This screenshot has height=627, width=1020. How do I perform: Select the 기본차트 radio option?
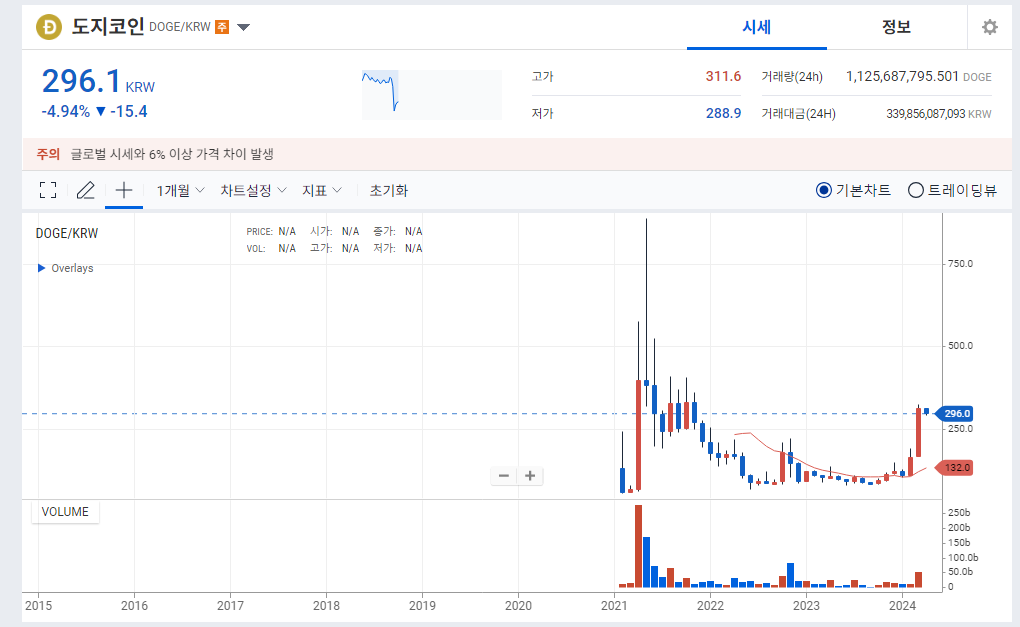point(853,190)
